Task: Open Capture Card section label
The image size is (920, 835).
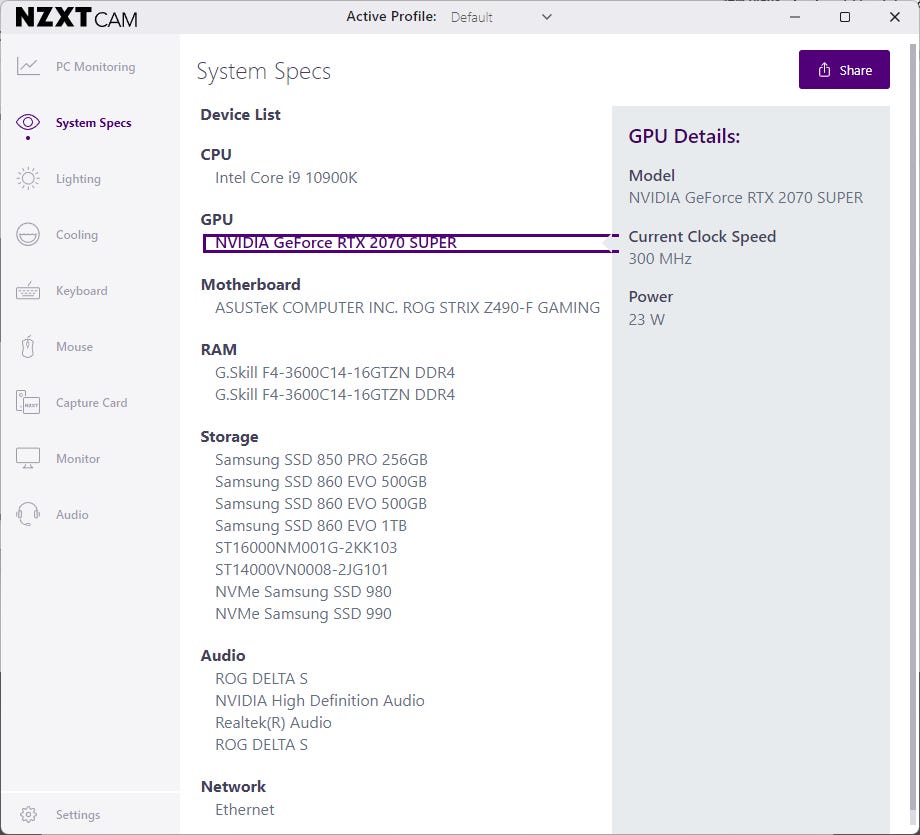Action: 92,403
